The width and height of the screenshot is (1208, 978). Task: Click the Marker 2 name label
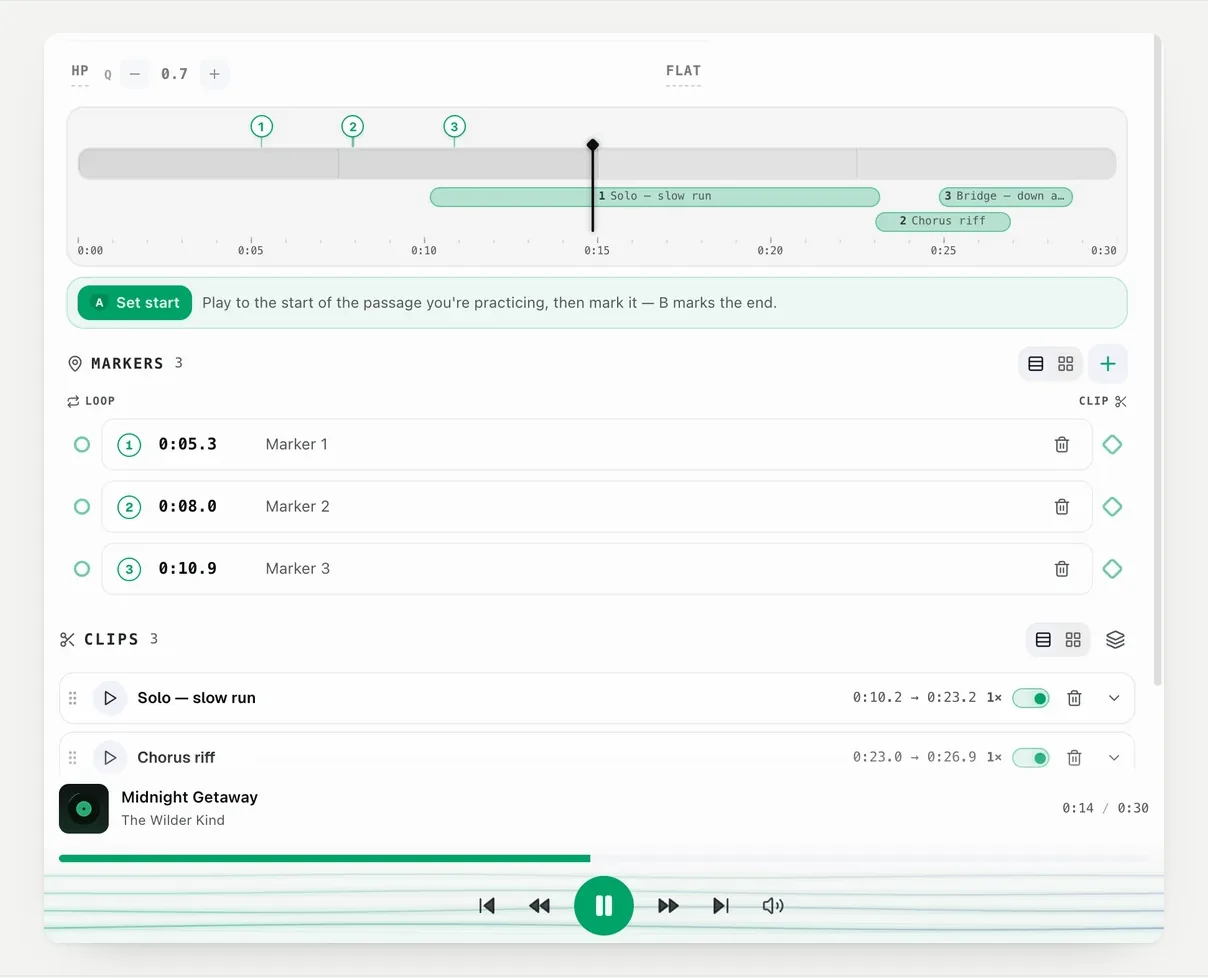[297, 507]
